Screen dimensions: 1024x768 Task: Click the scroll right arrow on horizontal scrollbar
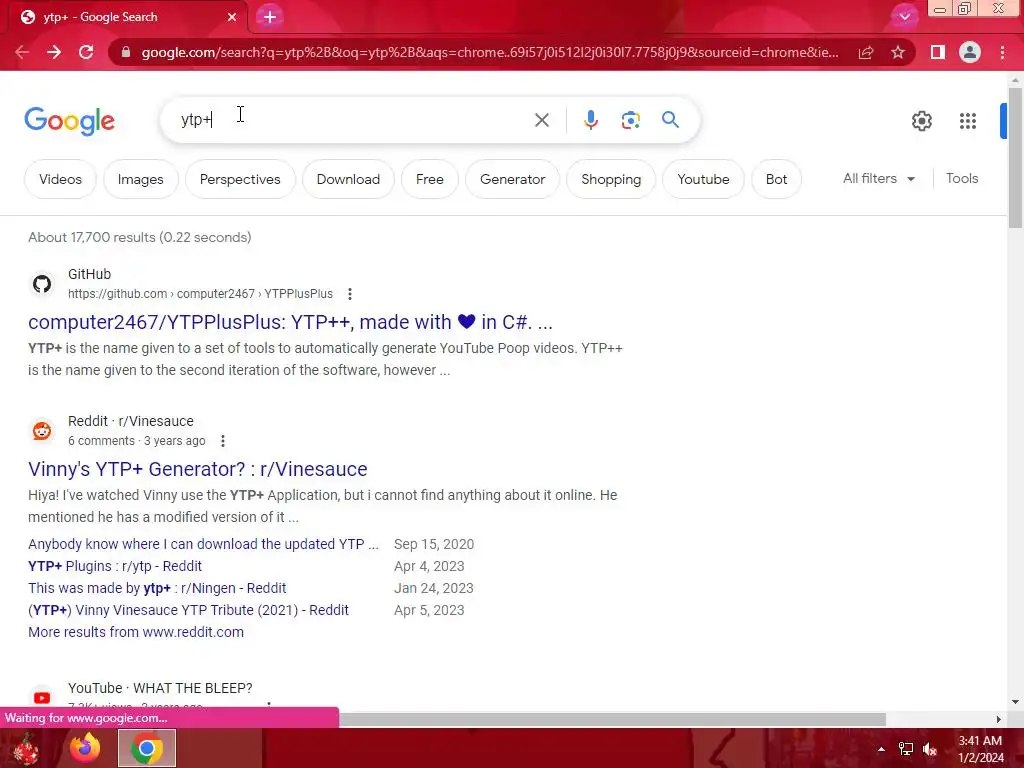(x=999, y=719)
